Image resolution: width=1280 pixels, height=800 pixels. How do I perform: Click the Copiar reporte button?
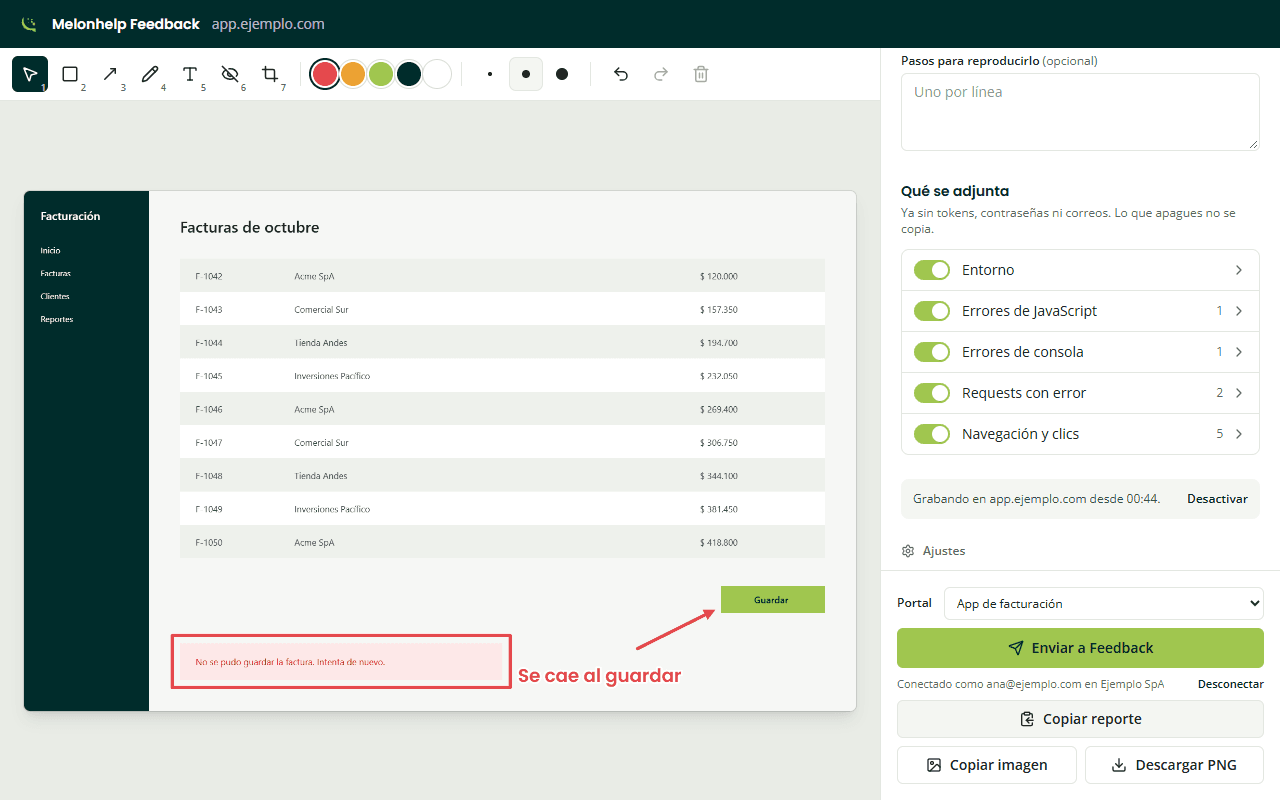click(x=1080, y=719)
